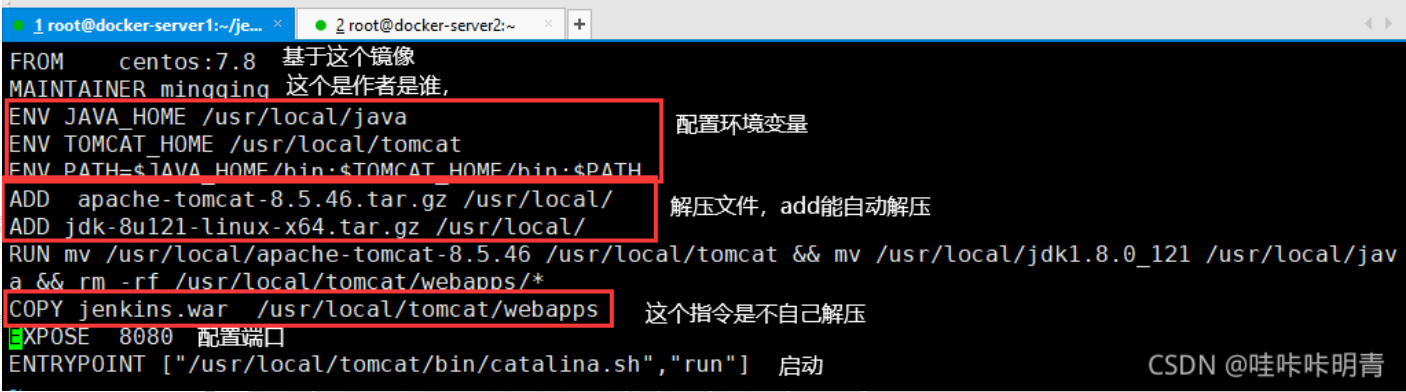Viewport: 1406px width, 392px height.
Task: Click the 'ADD apache-tomcat-8.5.46.tar.gz' line
Action: [x=311, y=199]
